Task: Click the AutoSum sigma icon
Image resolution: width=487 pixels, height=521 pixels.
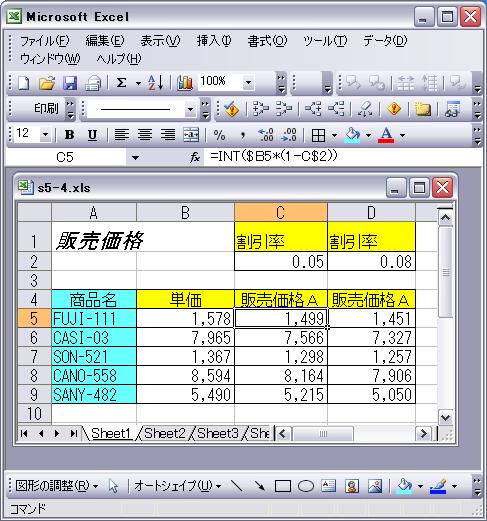Action: click(x=121, y=82)
